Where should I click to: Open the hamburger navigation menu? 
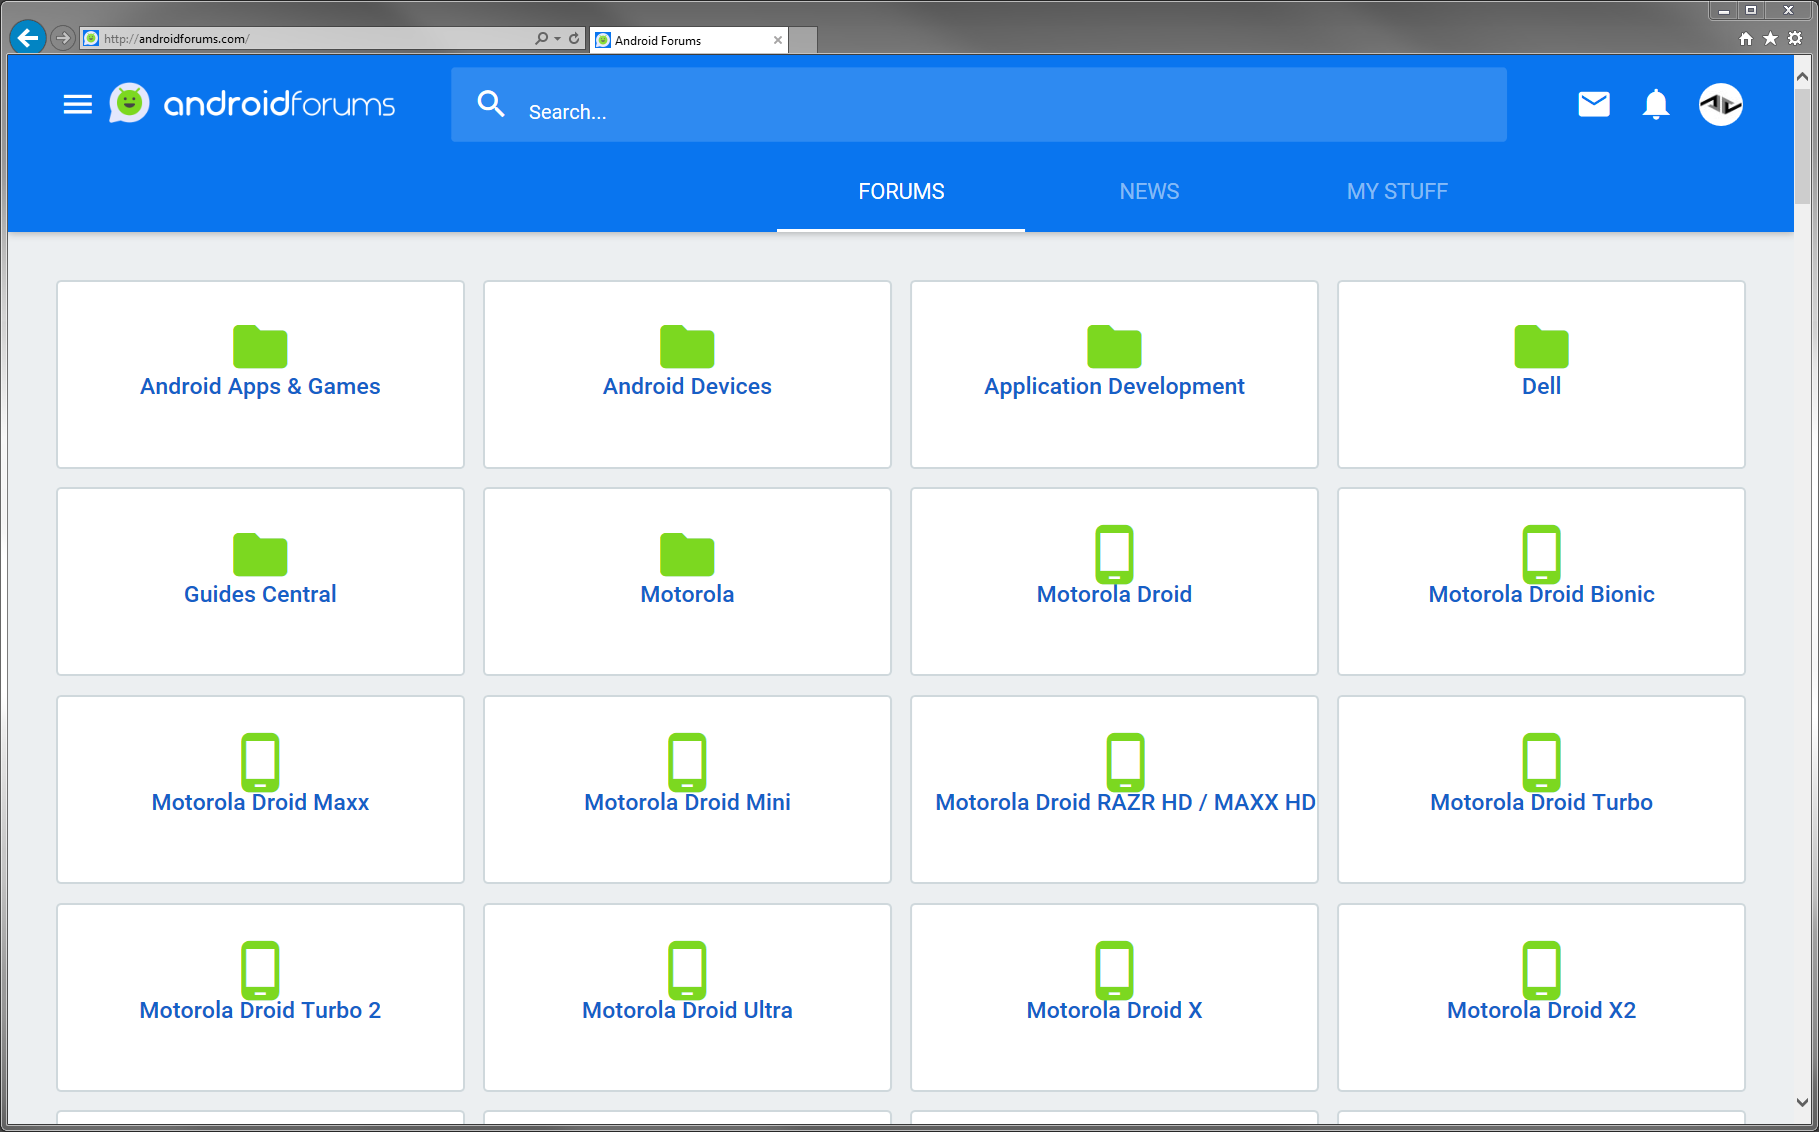click(77, 104)
